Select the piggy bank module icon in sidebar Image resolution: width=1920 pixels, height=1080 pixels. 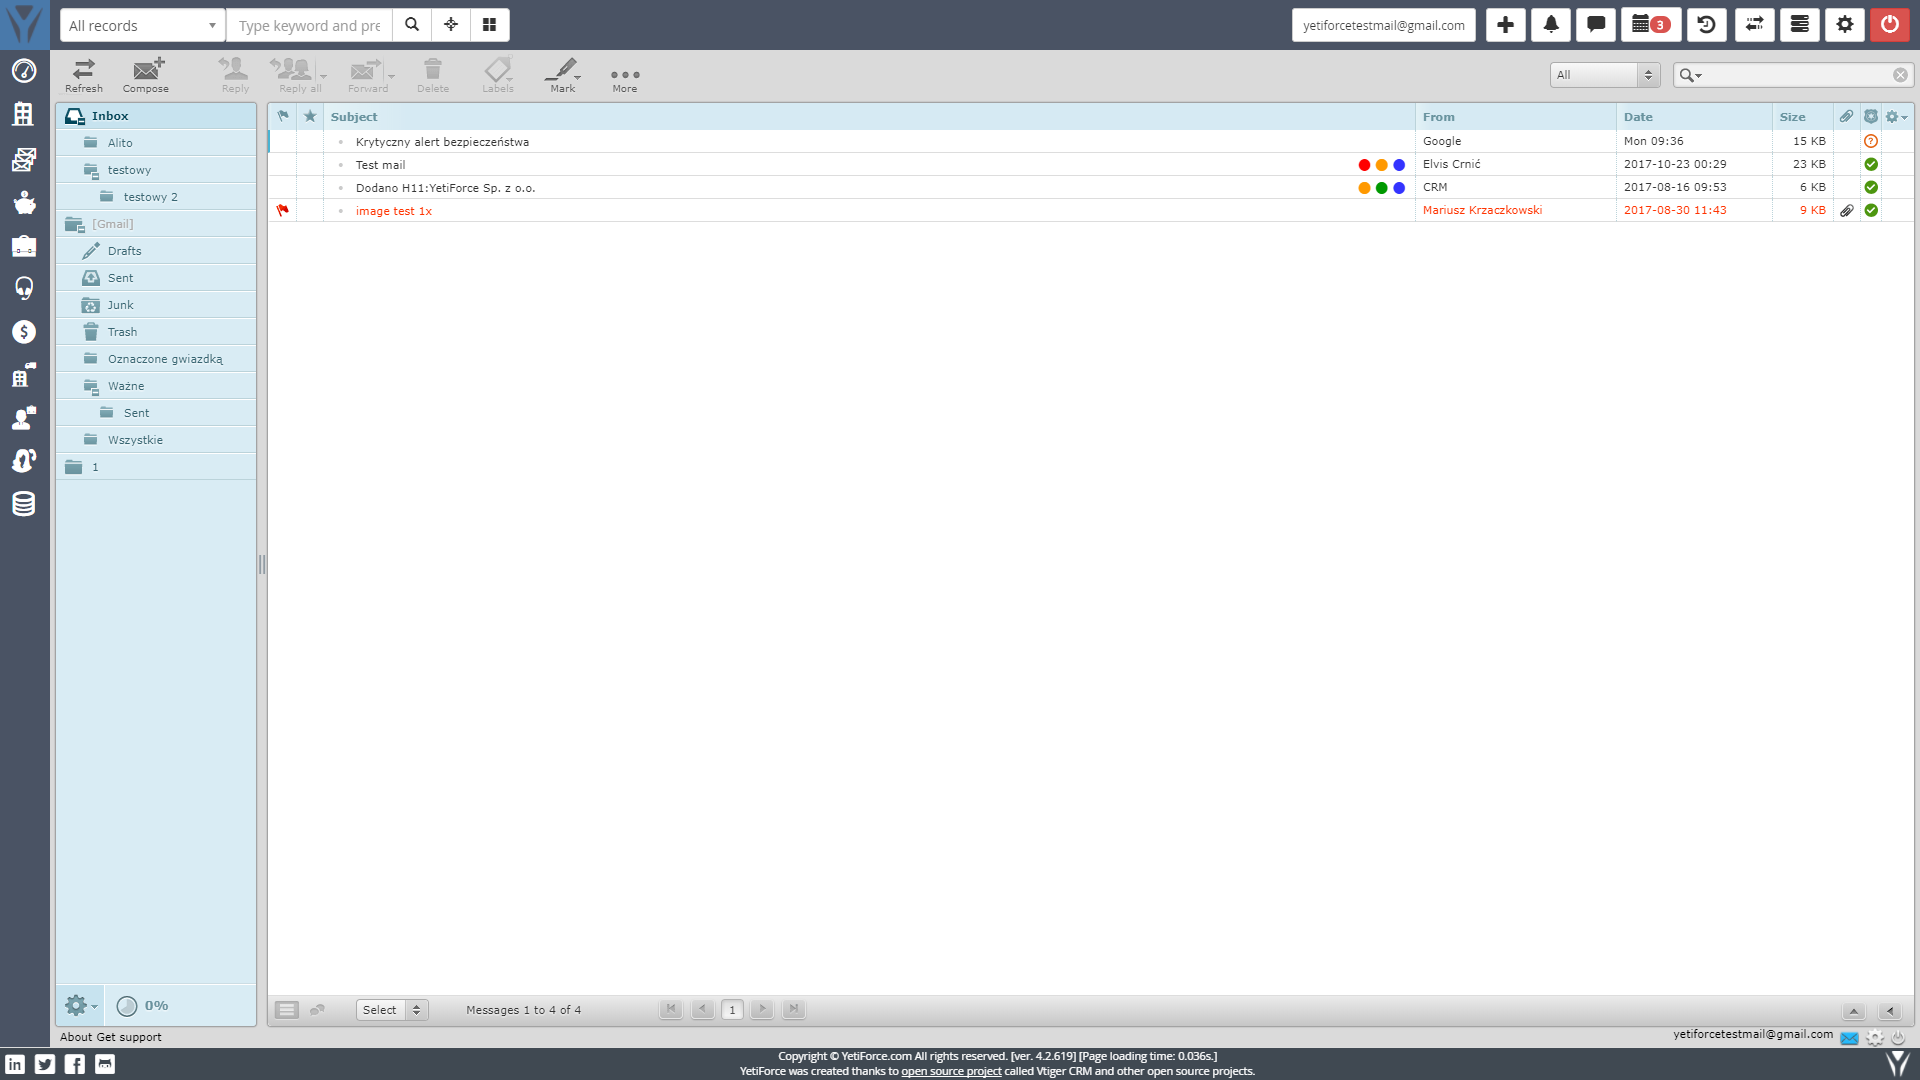(x=23, y=203)
